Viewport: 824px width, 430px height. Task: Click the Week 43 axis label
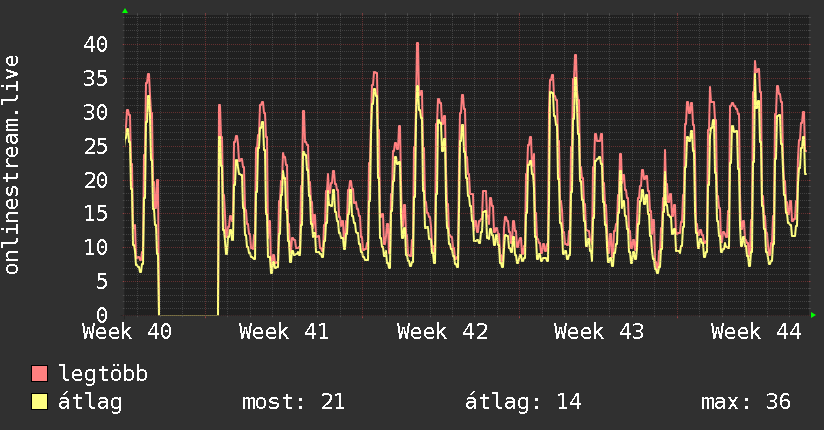point(599,332)
